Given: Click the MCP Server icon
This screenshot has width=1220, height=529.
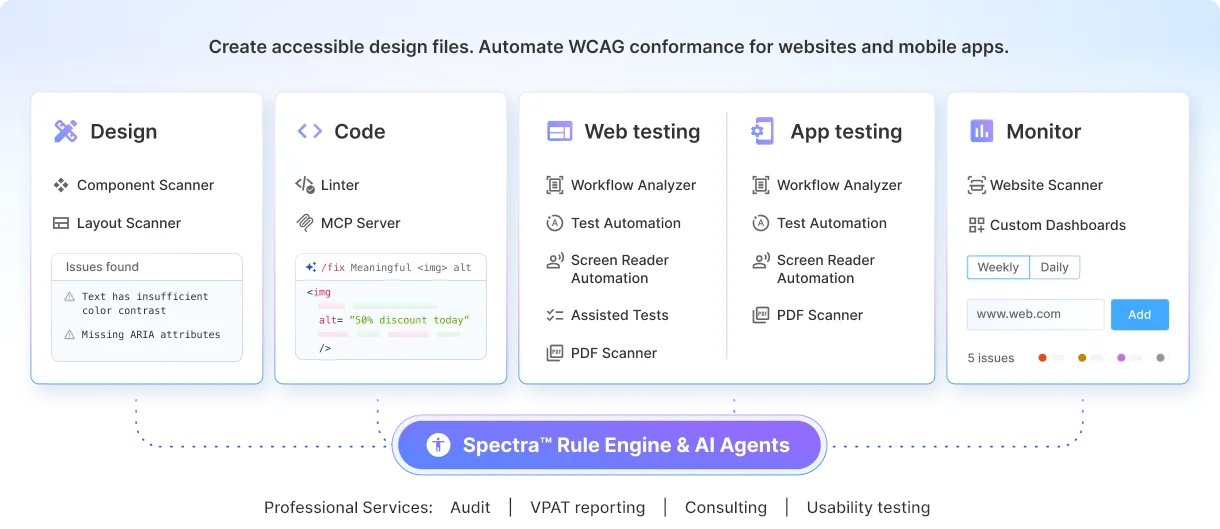Looking at the screenshot, I should point(305,223).
